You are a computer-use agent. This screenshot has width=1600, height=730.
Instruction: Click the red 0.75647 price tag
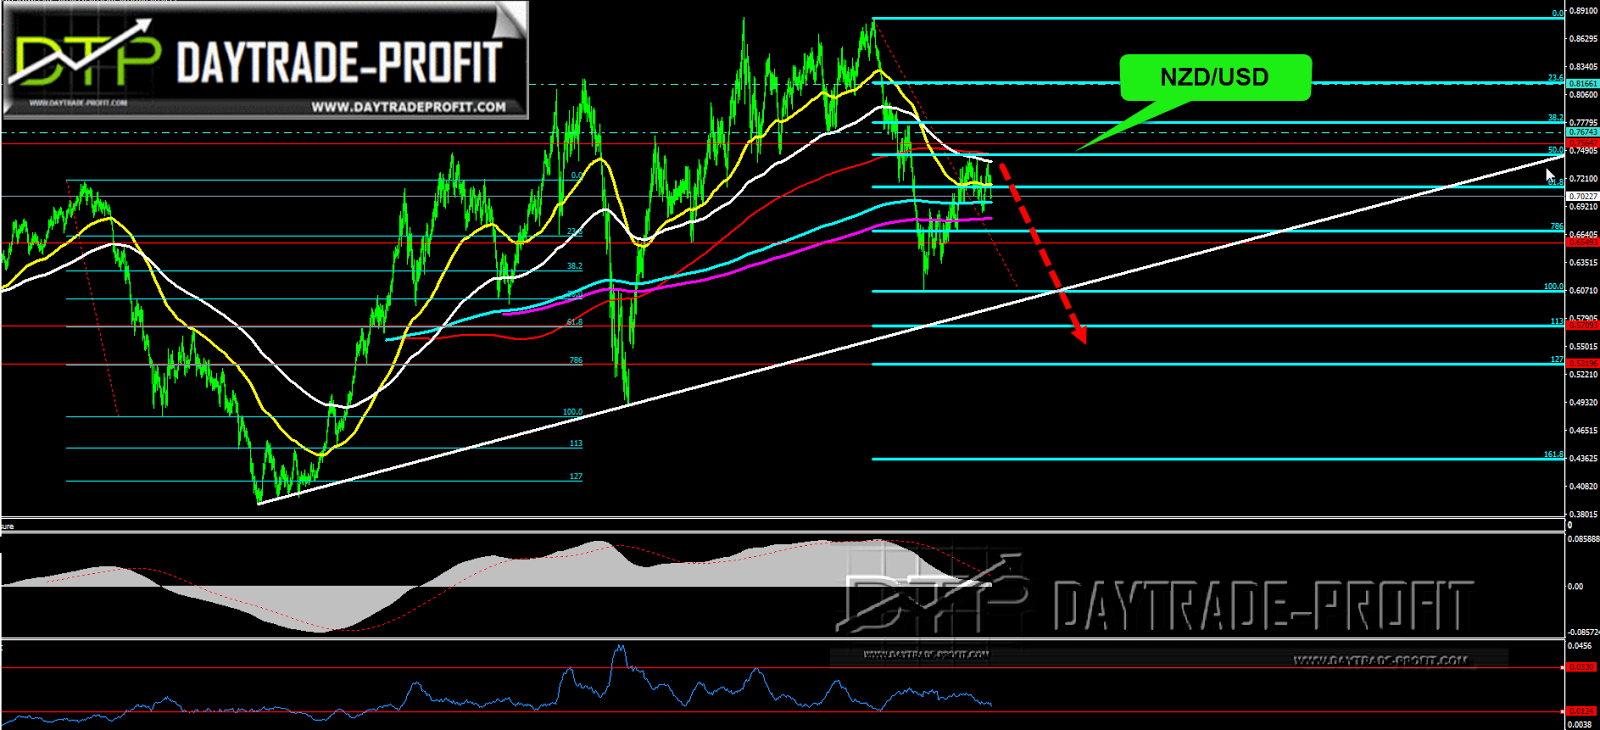point(1583,144)
